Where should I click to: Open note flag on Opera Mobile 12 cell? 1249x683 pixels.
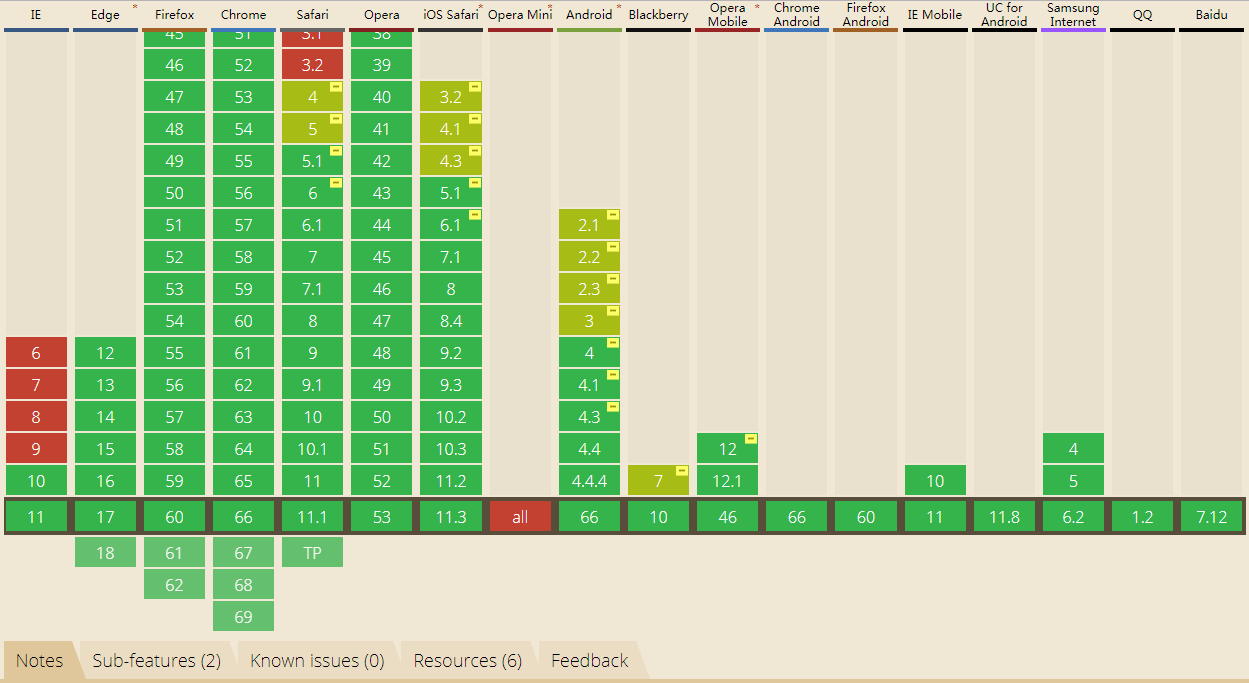click(x=751, y=439)
